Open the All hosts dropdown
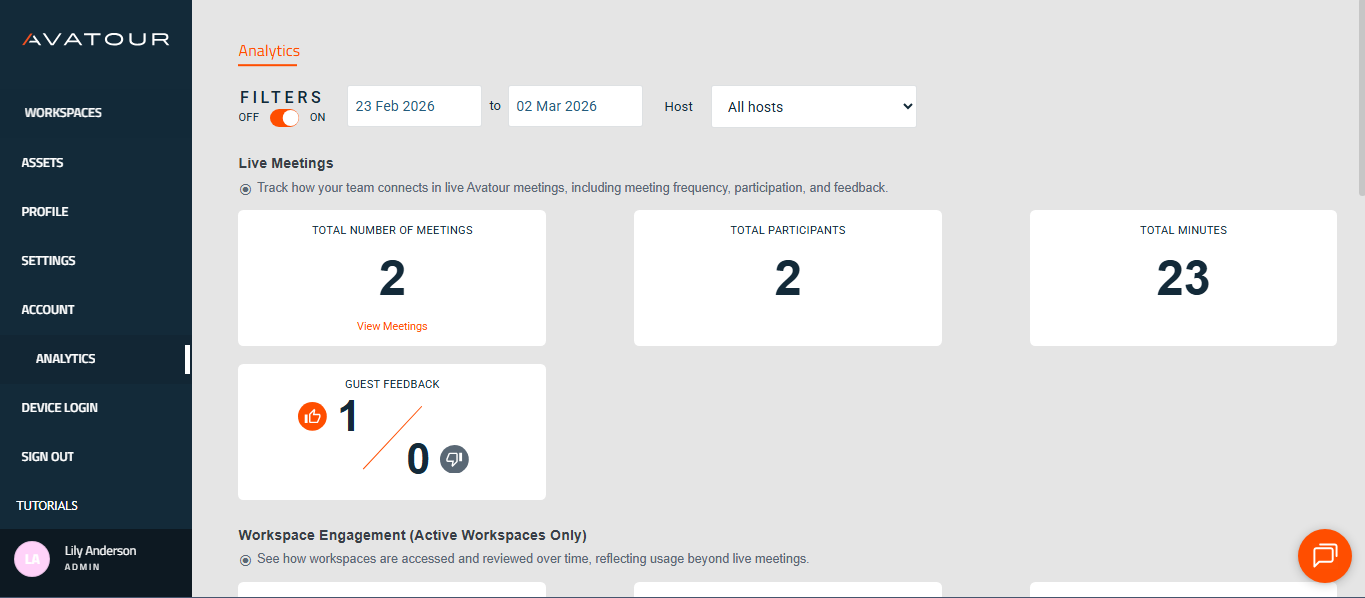The image size is (1365, 598). pos(813,106)
